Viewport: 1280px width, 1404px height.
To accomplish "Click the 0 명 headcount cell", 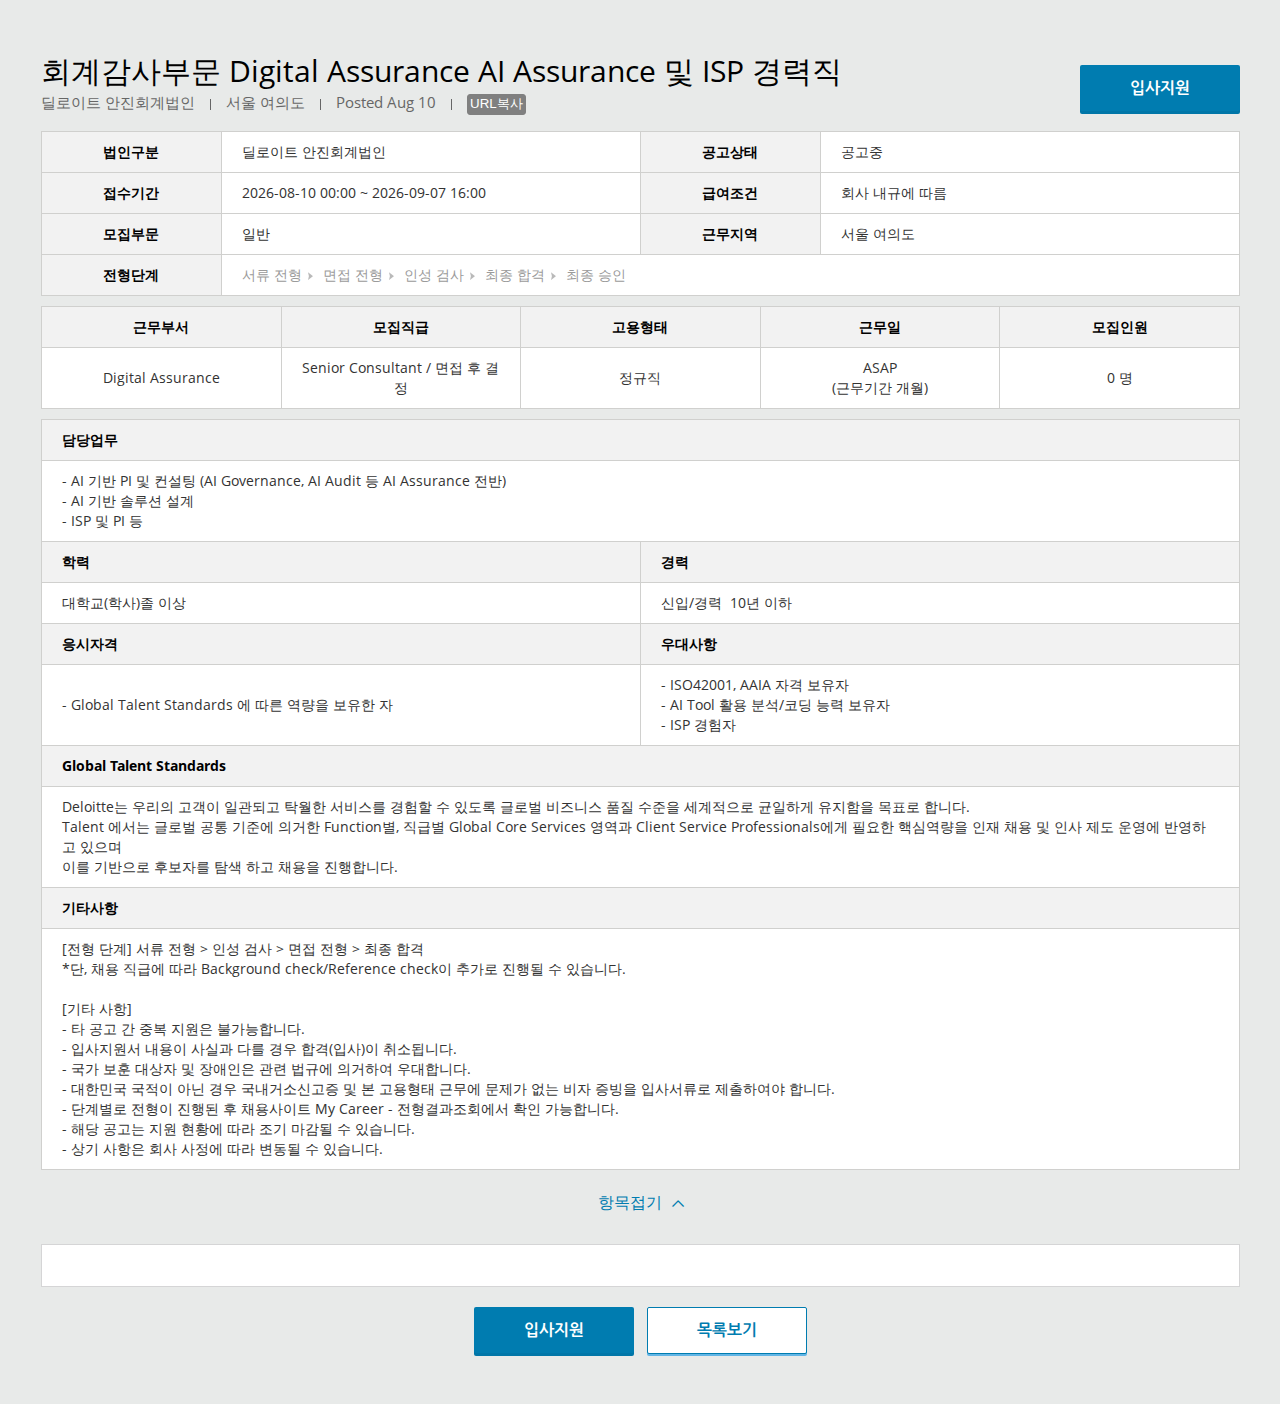I will pyautogui.click(x=1119, y=378).
